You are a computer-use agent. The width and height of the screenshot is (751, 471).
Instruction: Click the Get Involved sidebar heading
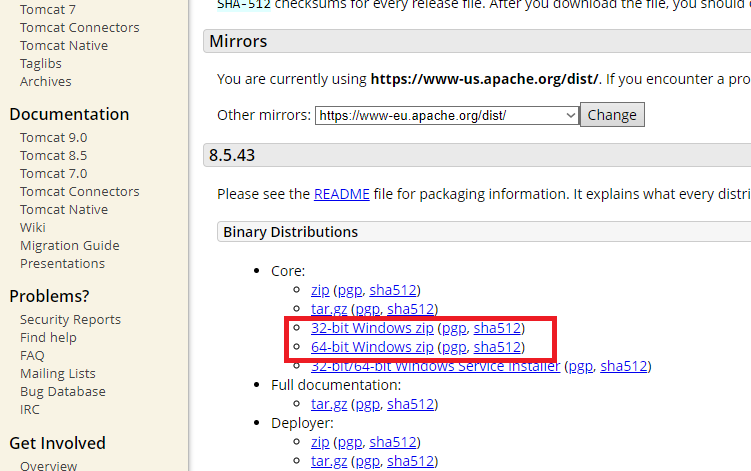(x=57, y=443)
